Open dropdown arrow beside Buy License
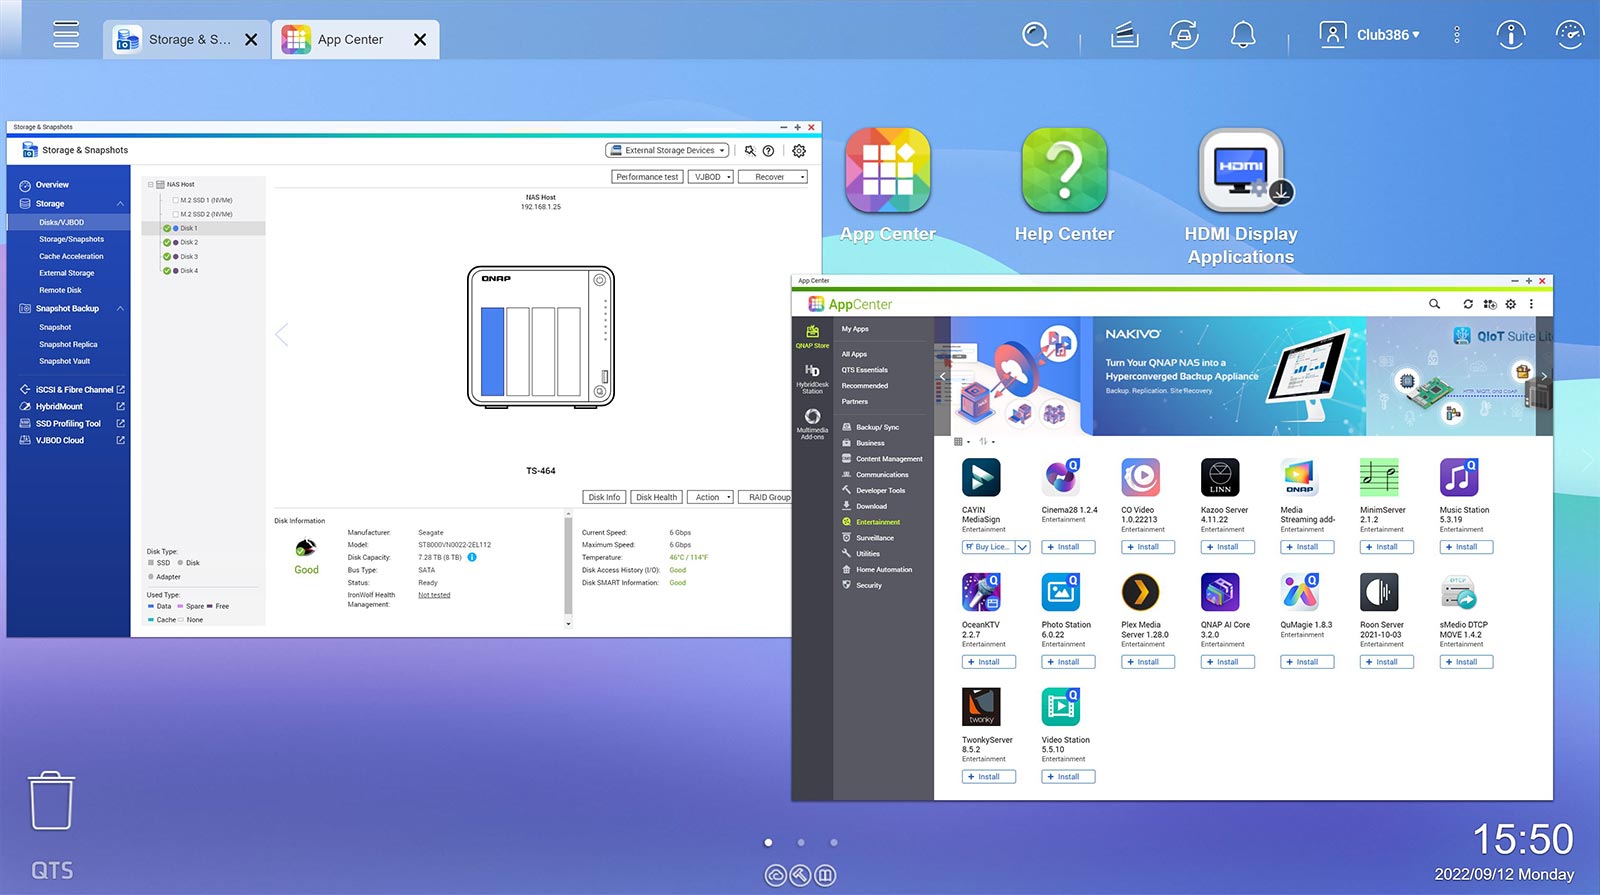 (x=1022, y=547)
